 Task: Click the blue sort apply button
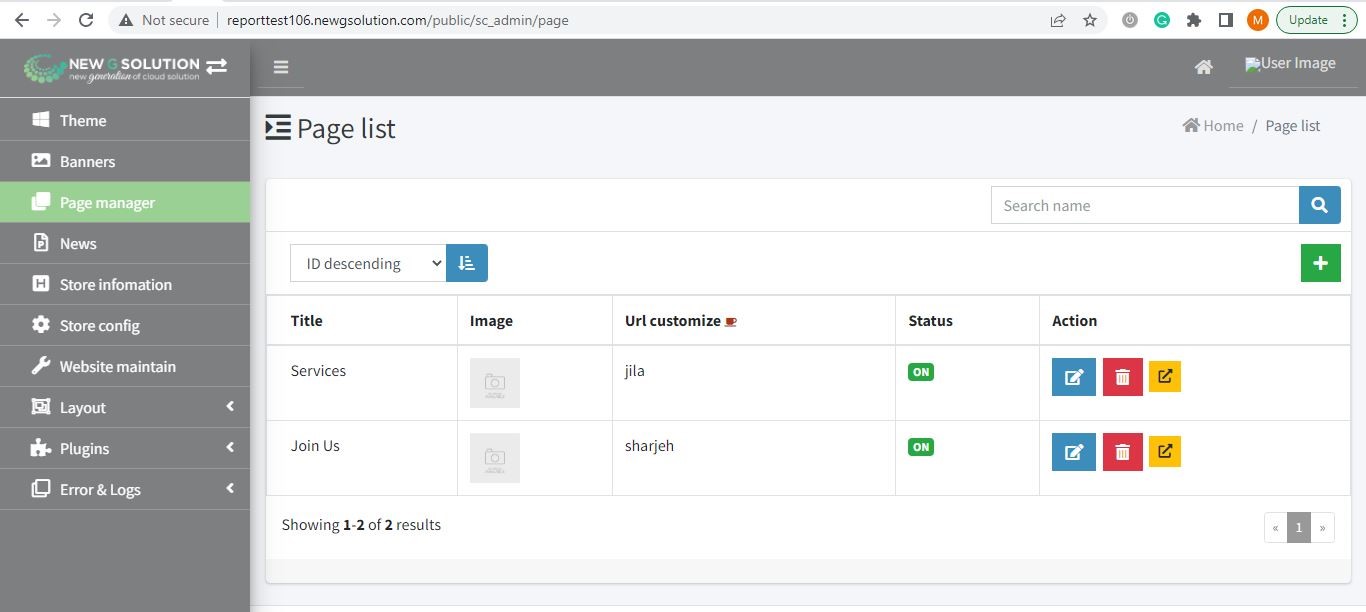[x=467, y=263]
